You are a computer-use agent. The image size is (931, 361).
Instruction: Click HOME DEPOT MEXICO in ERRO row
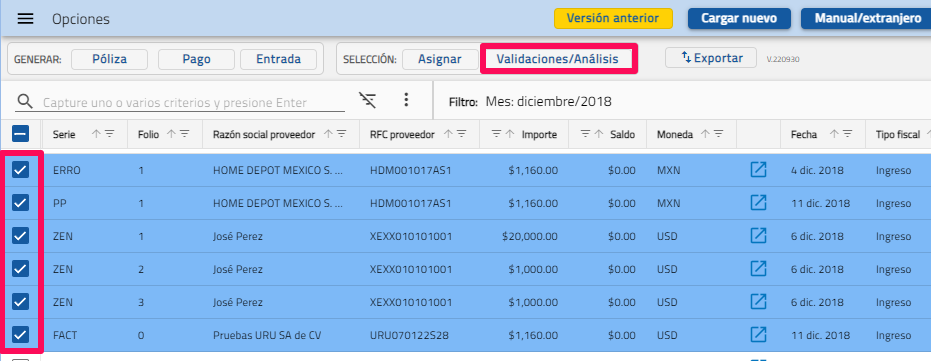point(278,170)
